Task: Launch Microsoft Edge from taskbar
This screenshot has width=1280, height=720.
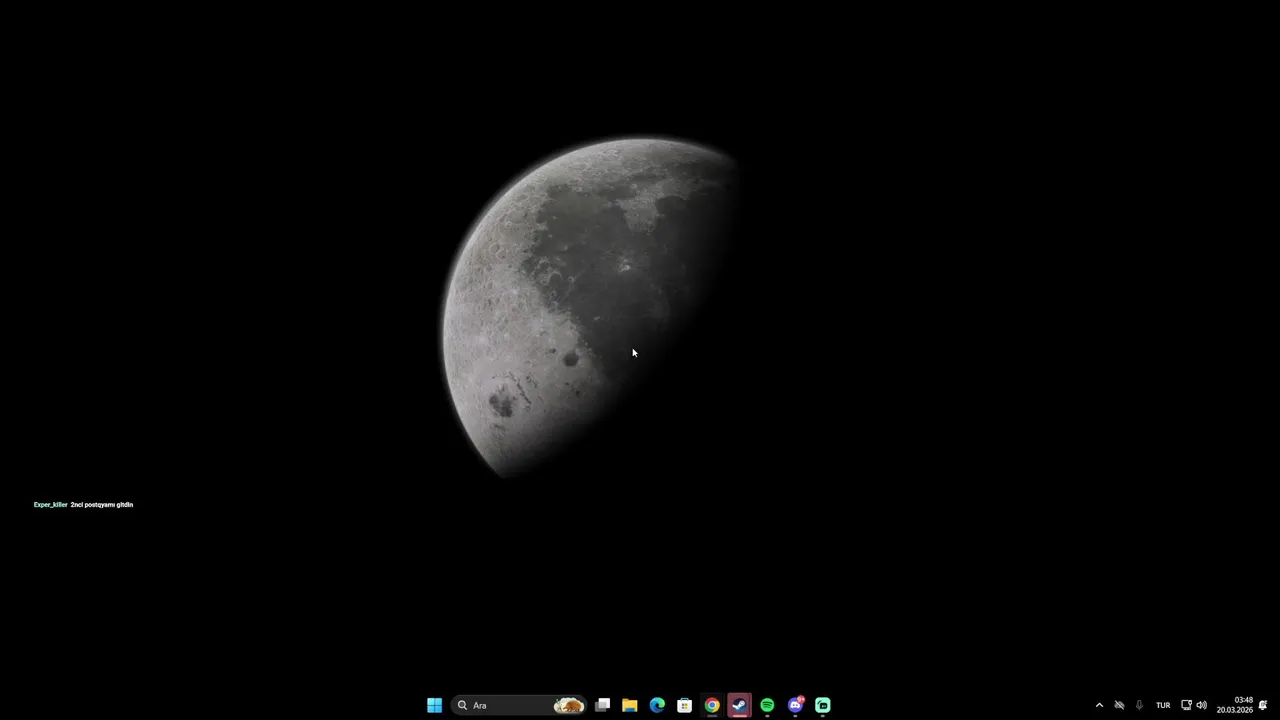Action: pyautogui.click(x=657, y=705)
